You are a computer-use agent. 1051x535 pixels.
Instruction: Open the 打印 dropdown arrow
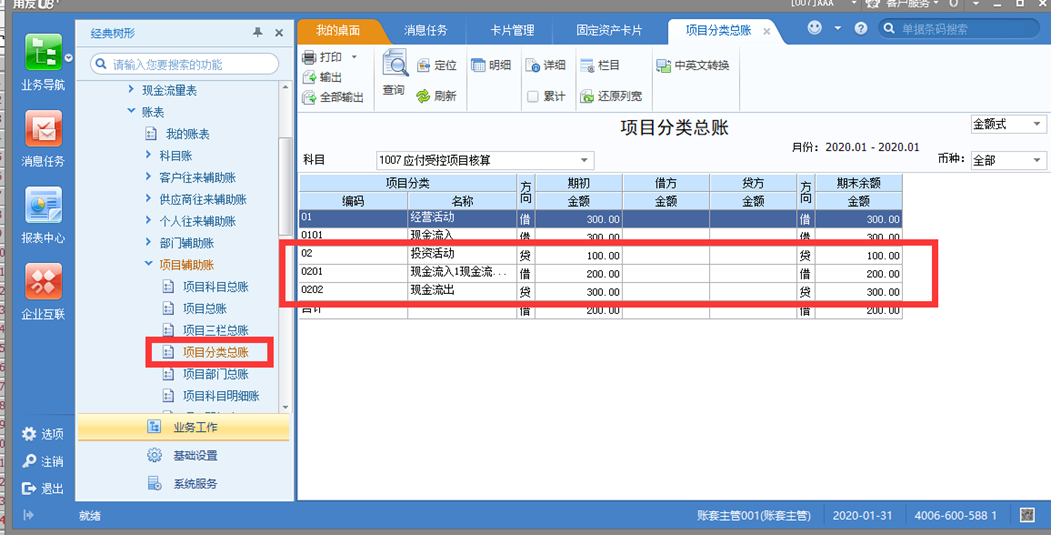(355, 57)
